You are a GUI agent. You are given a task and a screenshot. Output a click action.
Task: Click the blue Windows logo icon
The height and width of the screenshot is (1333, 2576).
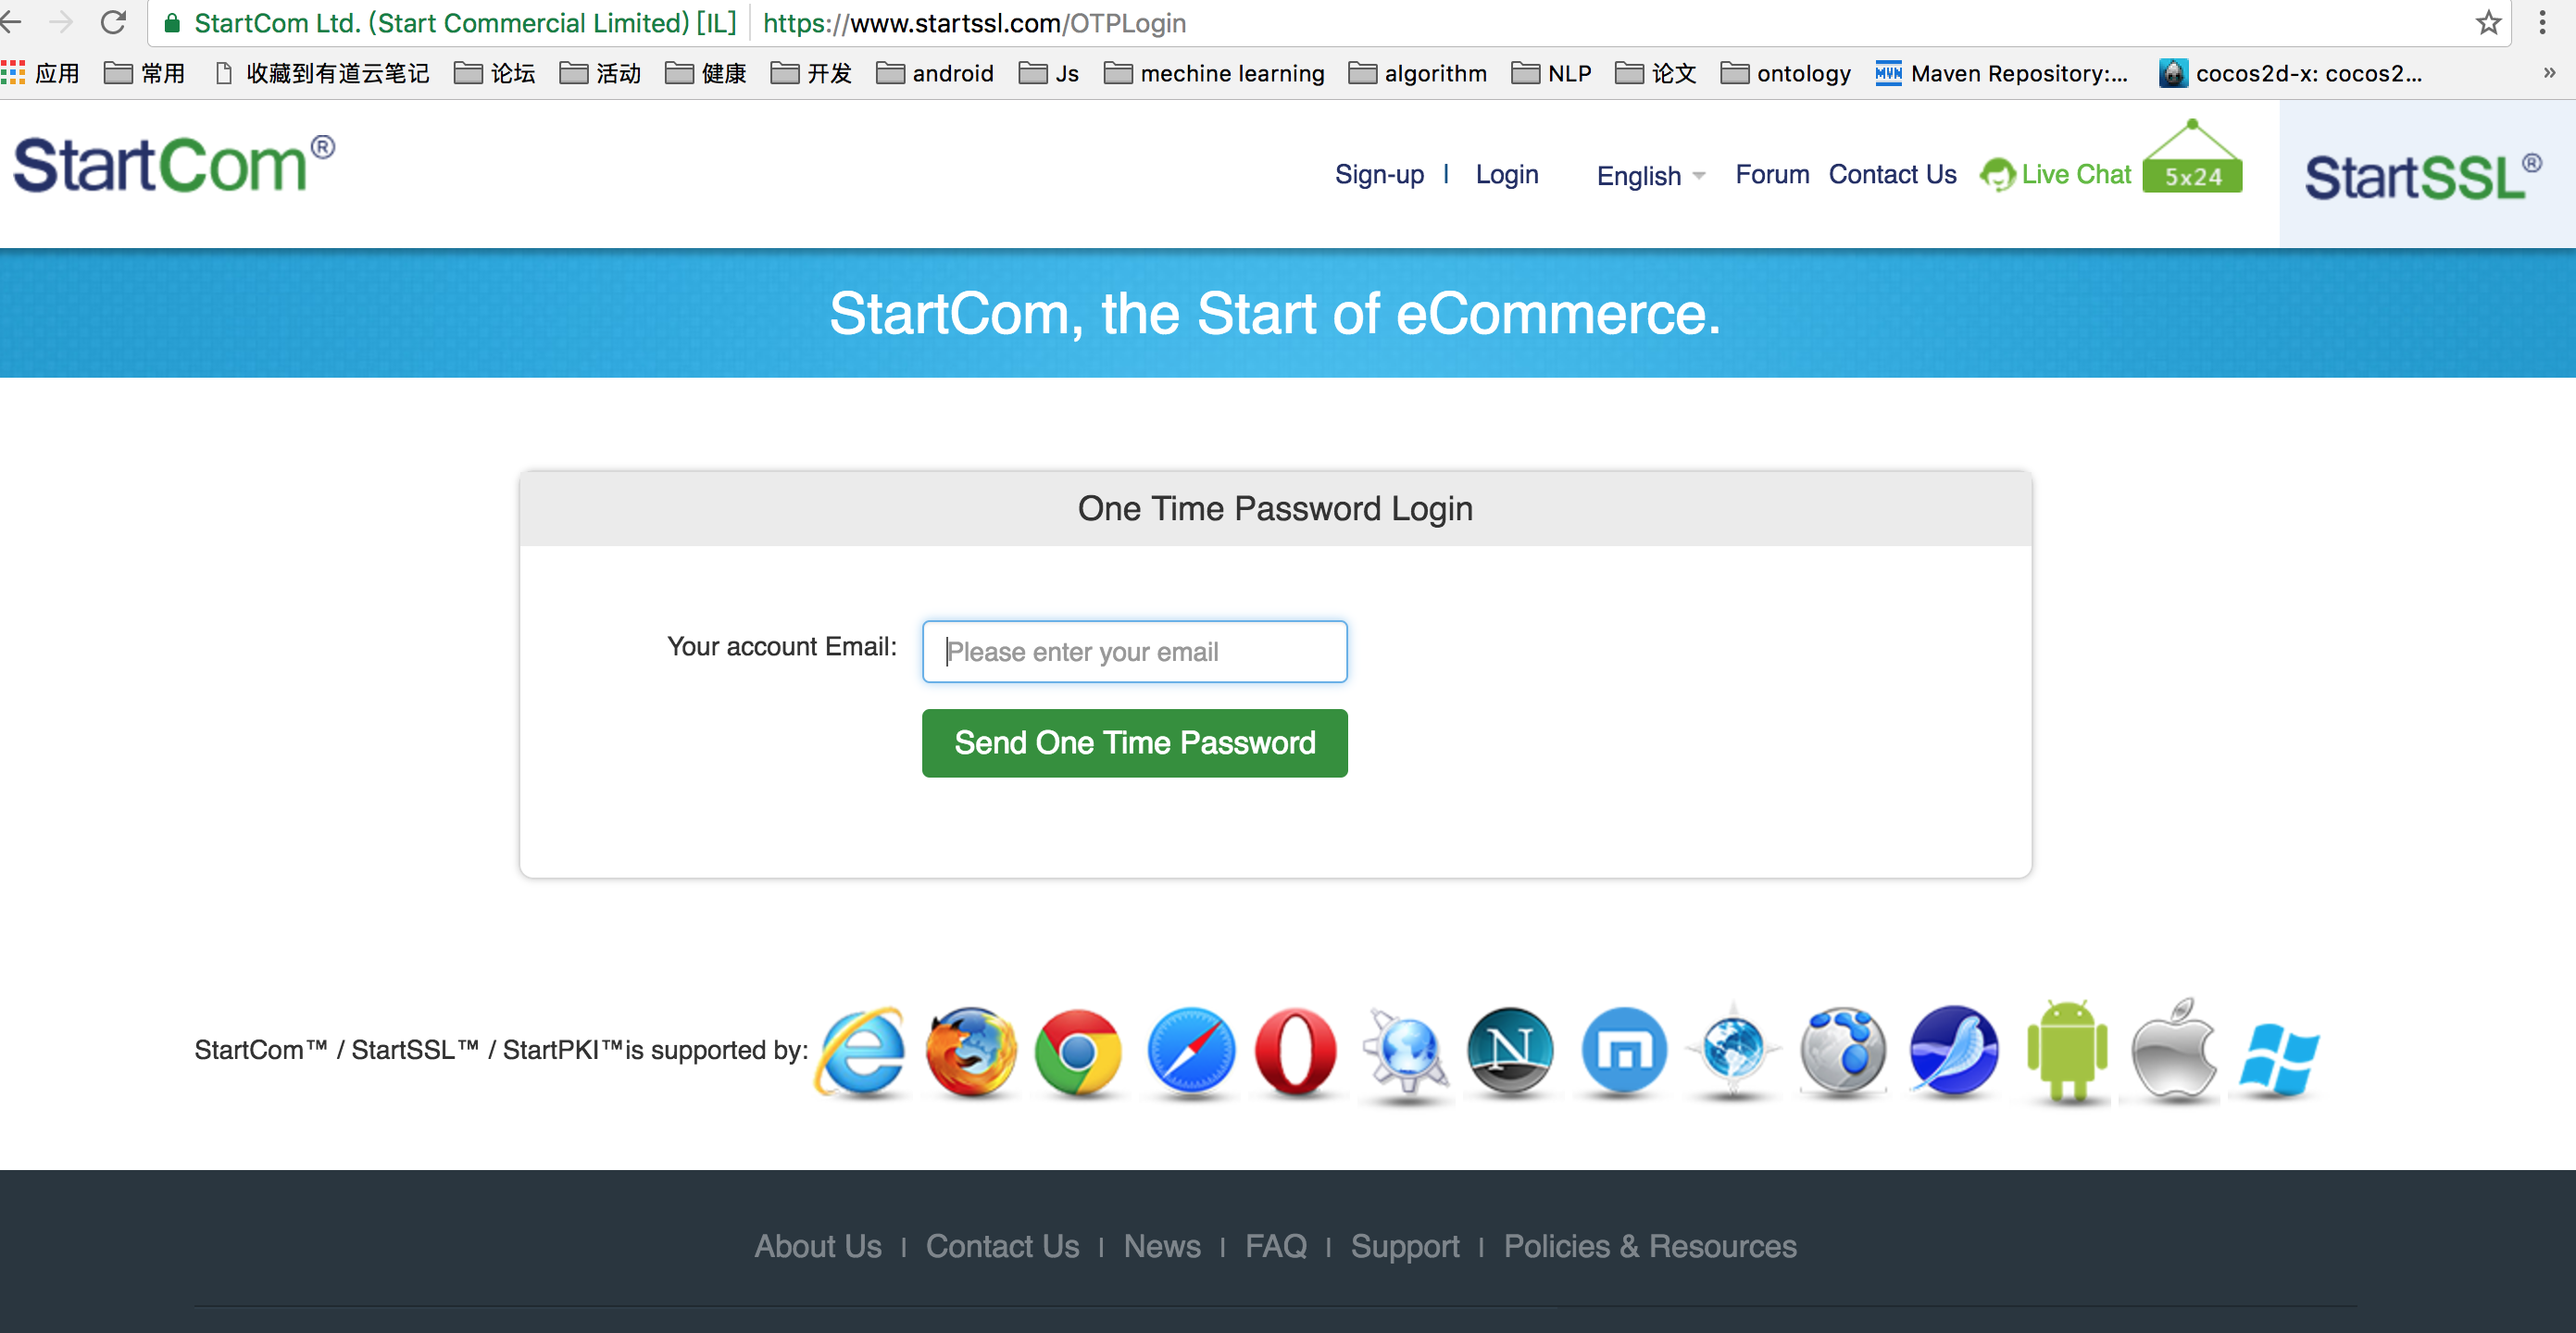2279,1058
